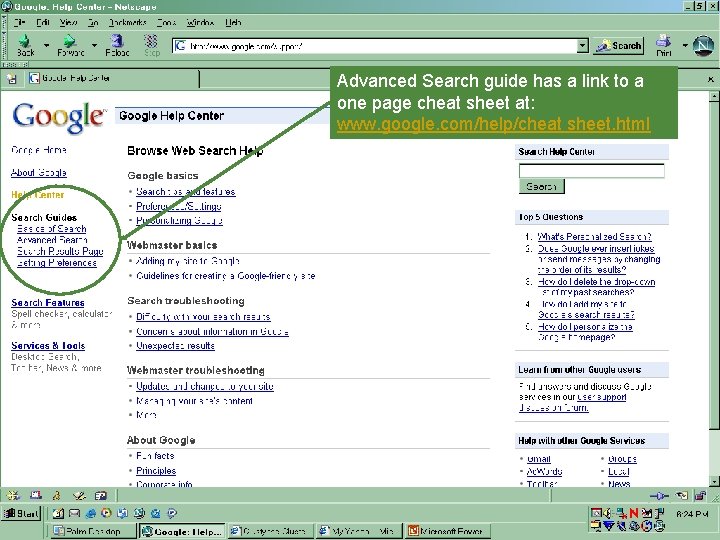The height and width of the screenshot is (540, 720).
Task: Open a new tab with the tab bar icon
Action: [11, 79]
